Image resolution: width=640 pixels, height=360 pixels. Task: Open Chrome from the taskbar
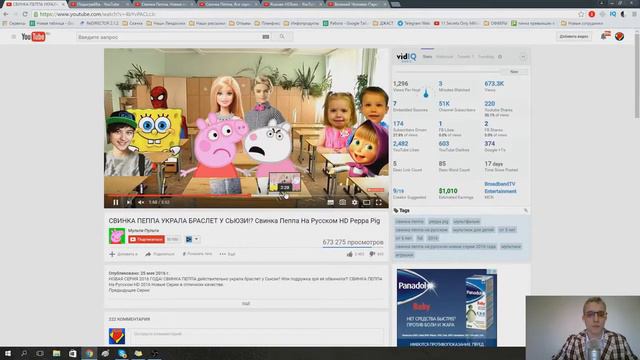click(89, 353)
